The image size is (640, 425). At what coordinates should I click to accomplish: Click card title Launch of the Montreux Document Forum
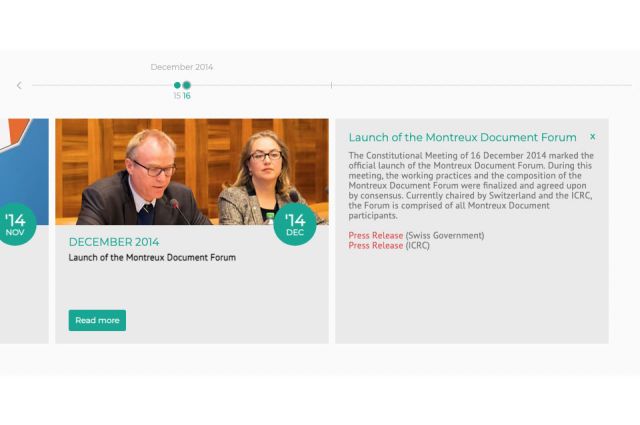[152, 258]
